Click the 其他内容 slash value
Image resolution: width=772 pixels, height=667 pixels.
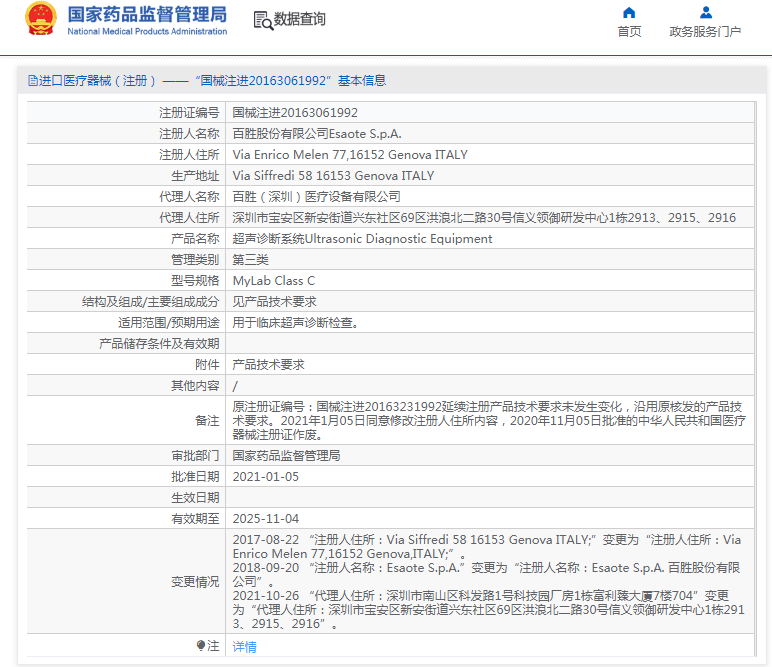(235, 386)
